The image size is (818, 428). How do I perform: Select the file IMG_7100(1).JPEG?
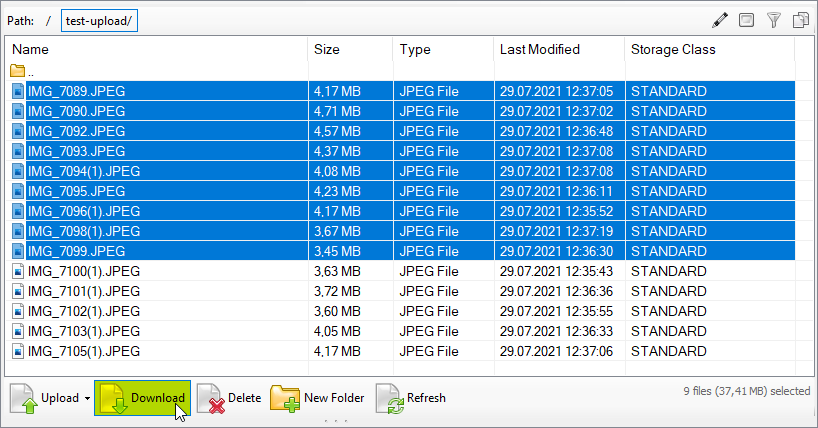click(x=83, y=271)
